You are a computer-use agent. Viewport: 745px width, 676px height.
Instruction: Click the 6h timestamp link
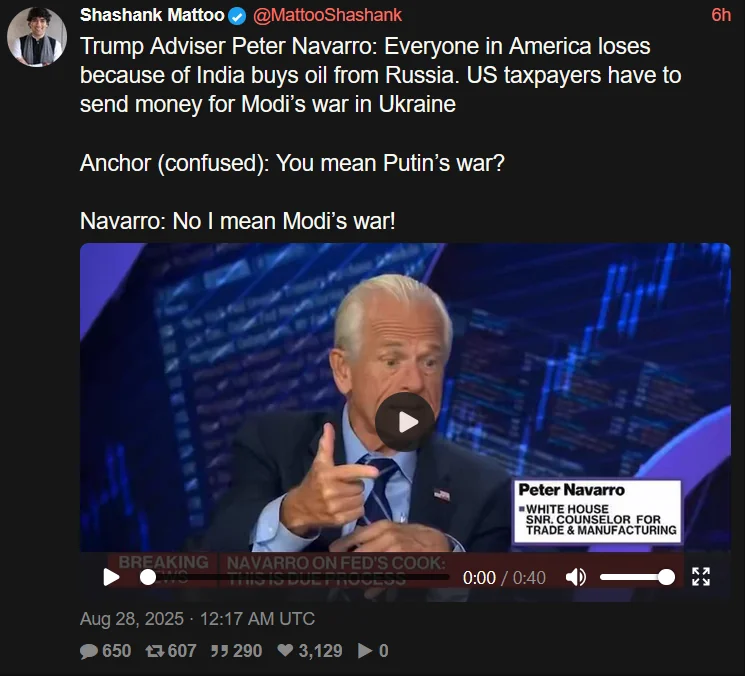pyautogui.click(x=721, y=15)
